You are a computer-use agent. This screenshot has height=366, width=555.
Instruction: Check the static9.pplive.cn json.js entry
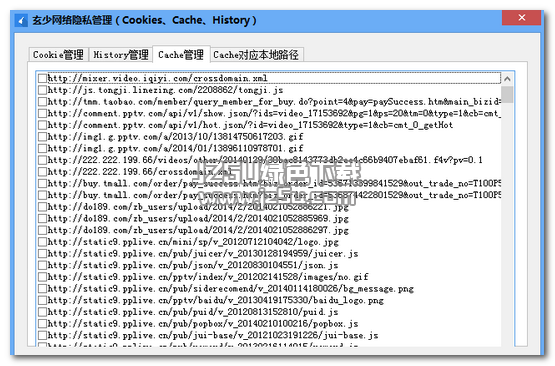tap(42, 265)
